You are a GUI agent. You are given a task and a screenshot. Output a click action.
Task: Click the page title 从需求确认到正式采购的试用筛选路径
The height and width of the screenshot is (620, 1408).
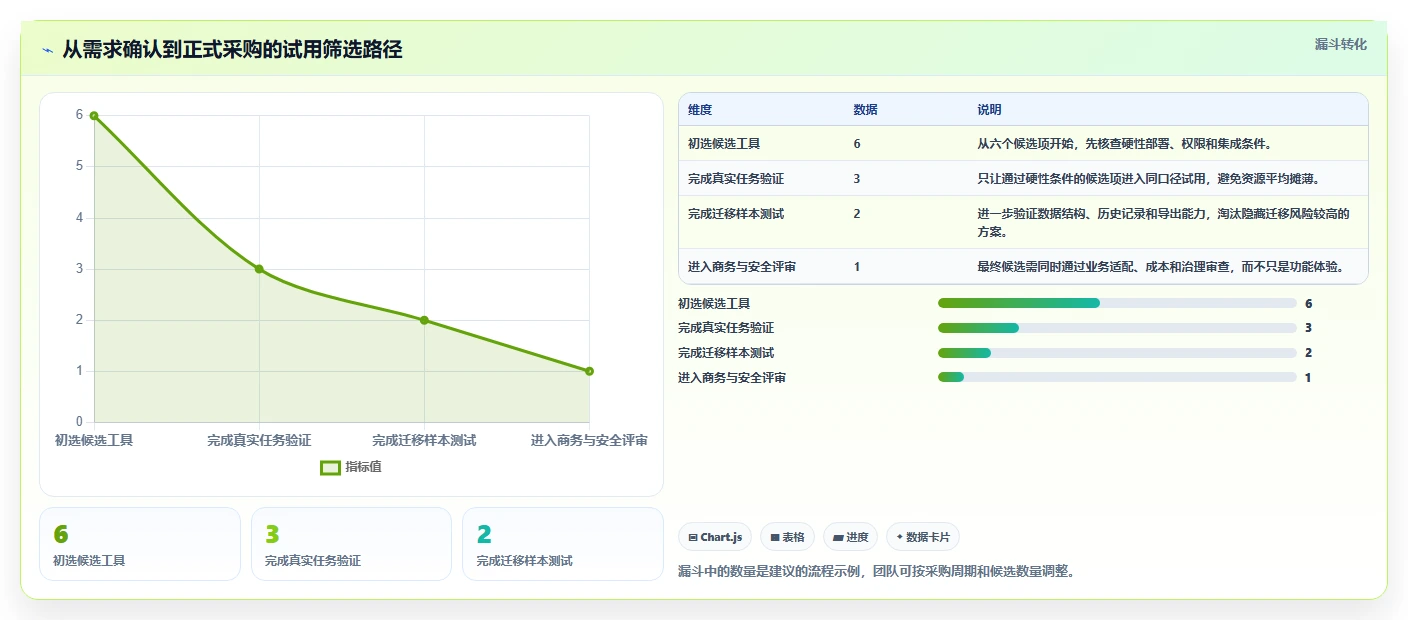pyautogui.click(x=232, y=49)
